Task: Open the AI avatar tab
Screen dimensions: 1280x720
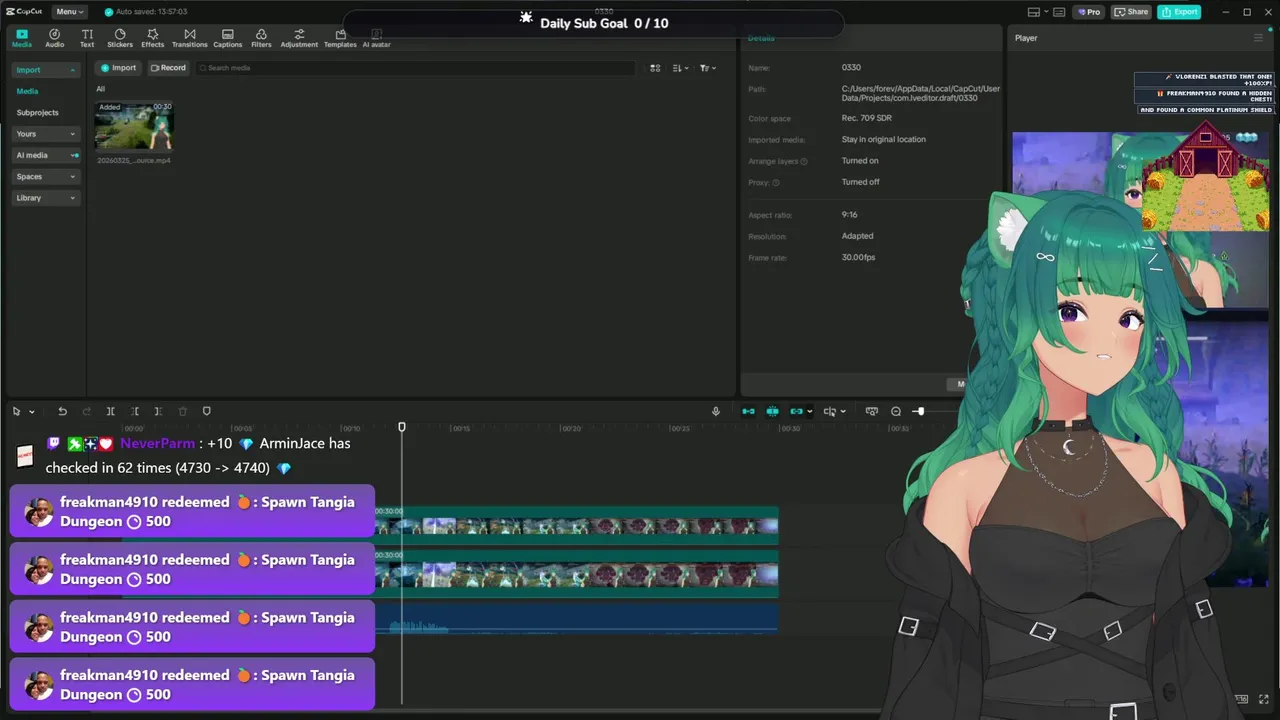Action: point(376,38)
